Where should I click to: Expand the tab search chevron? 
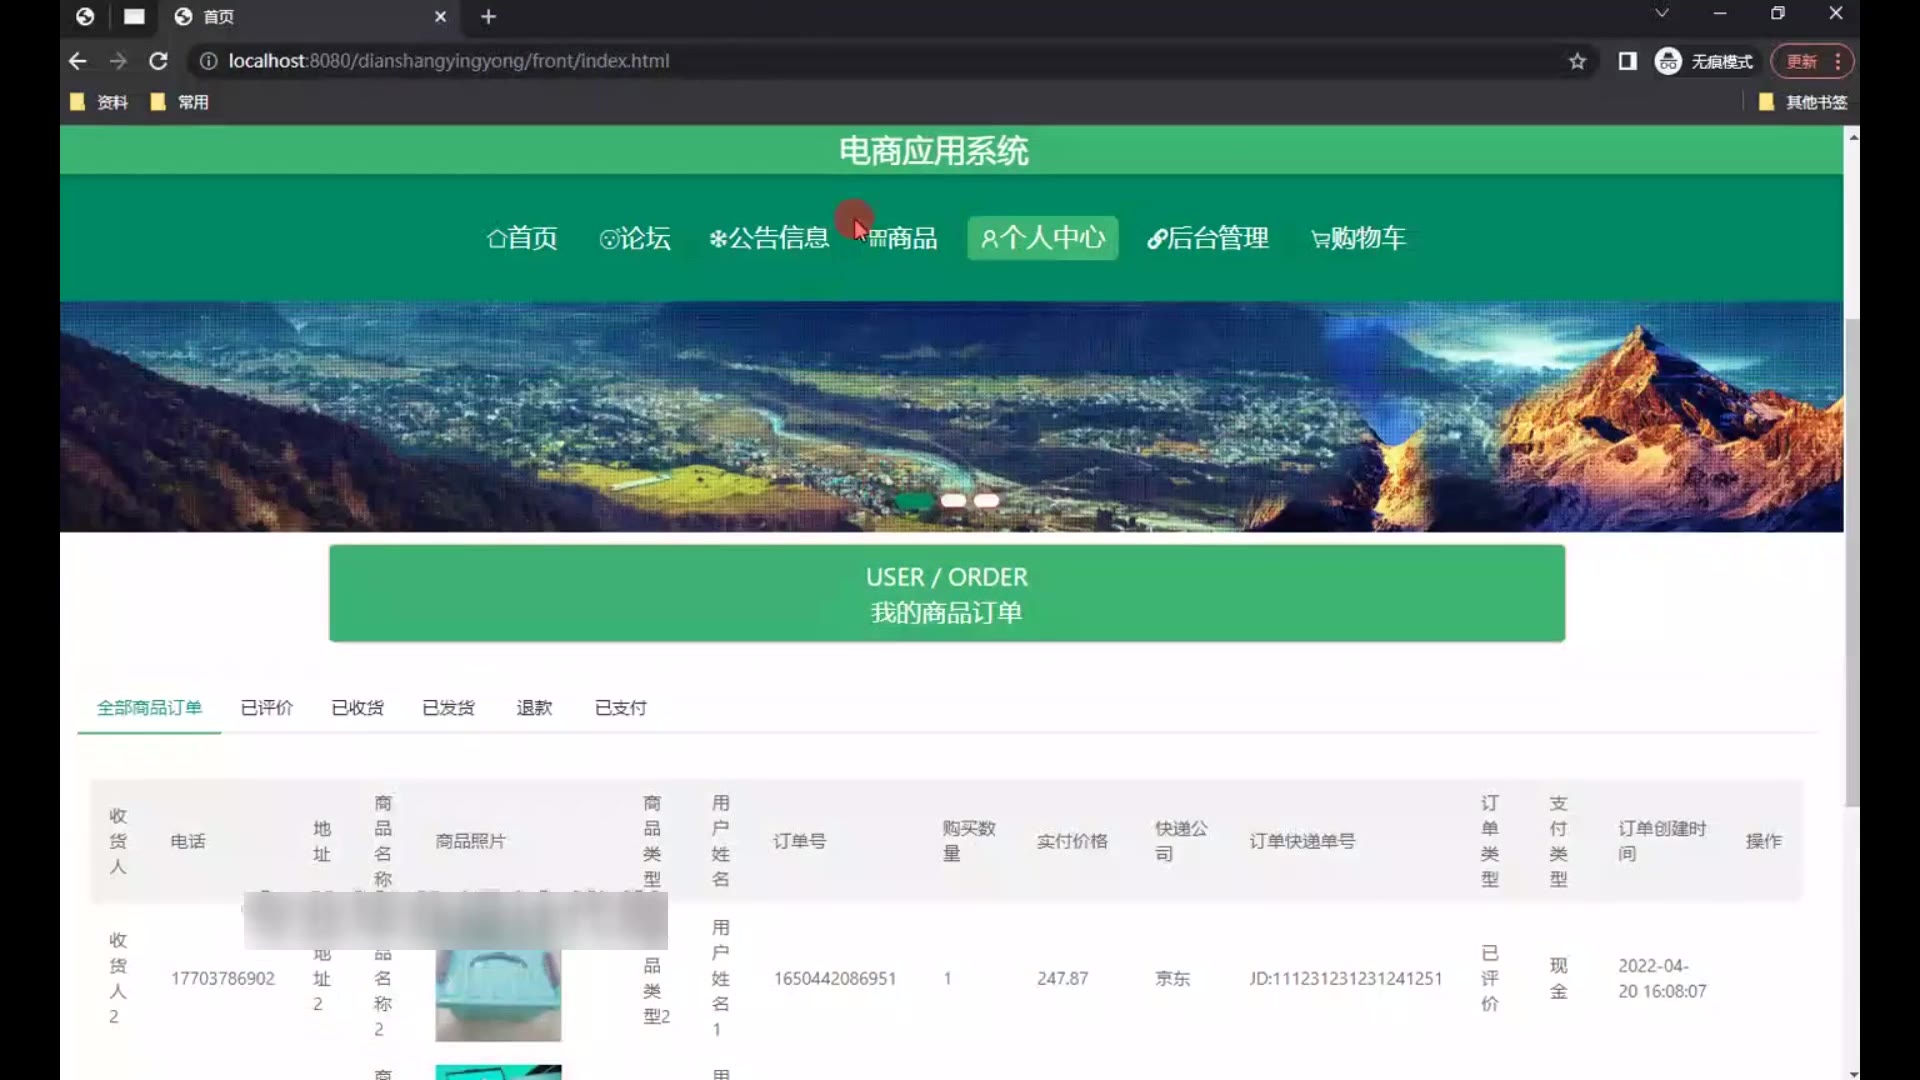(1661, 13)
